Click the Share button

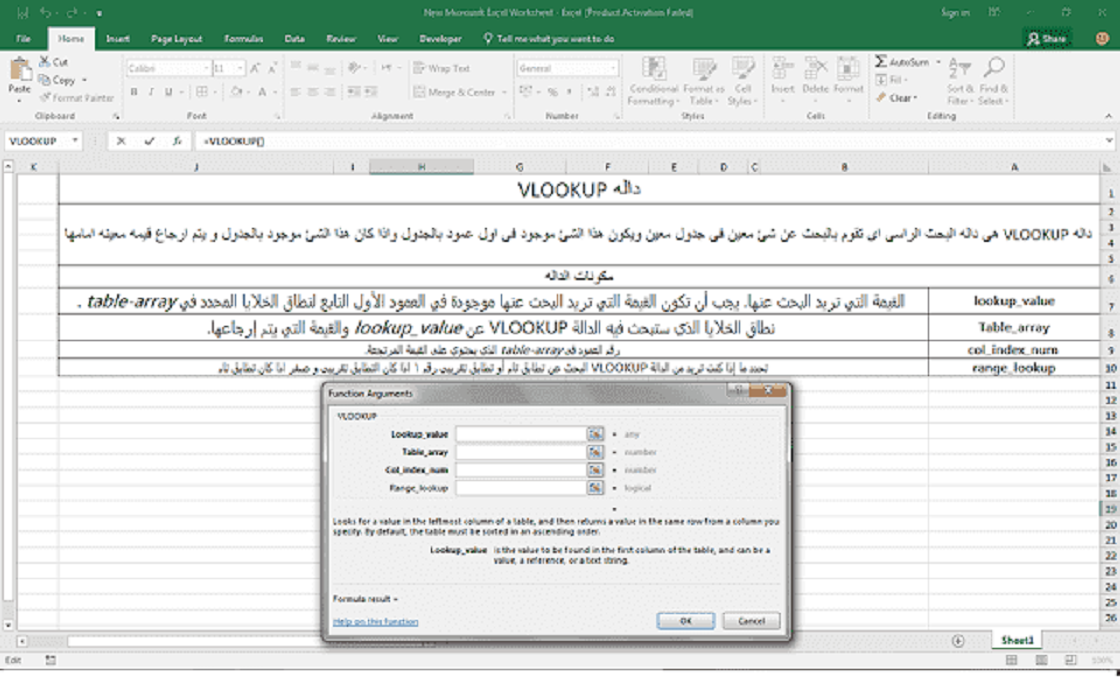pyautogui.click(x=1046, y=39)
